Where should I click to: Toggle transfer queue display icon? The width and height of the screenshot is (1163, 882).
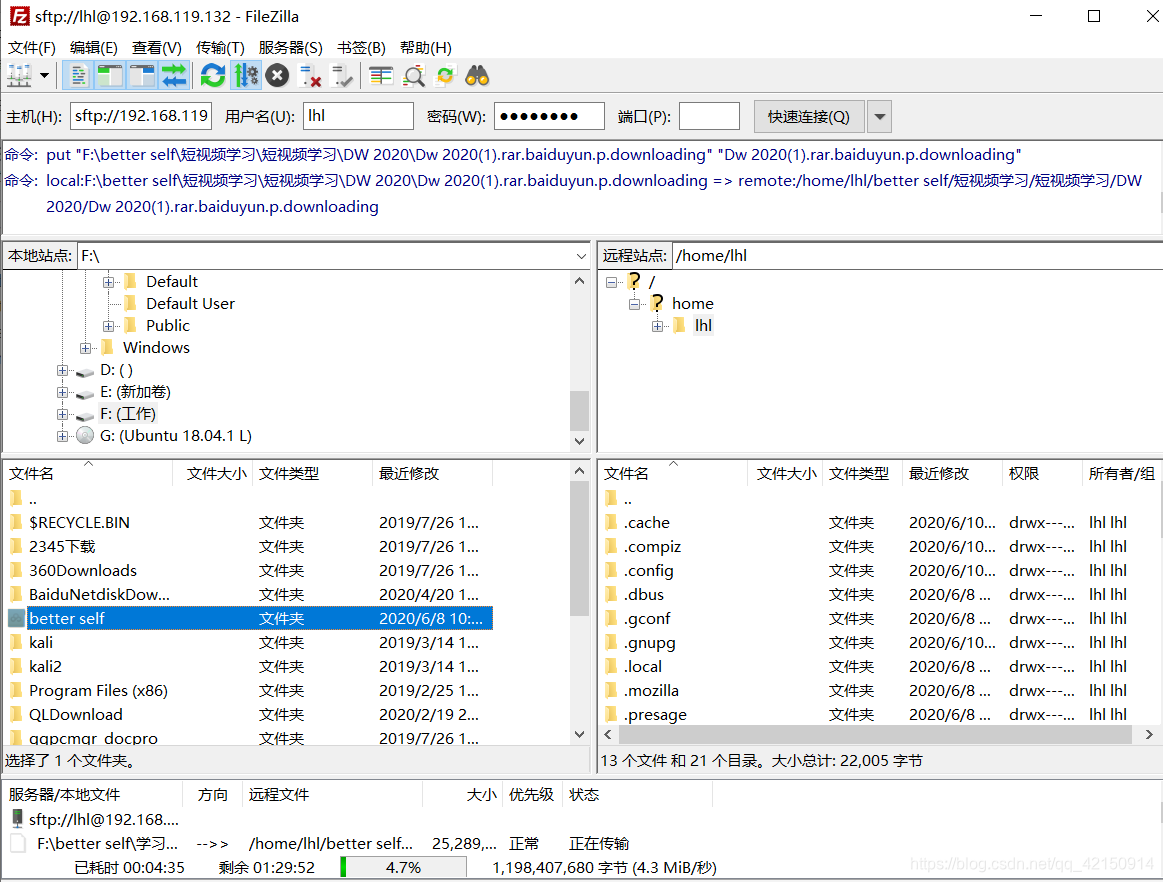[174, 76]
